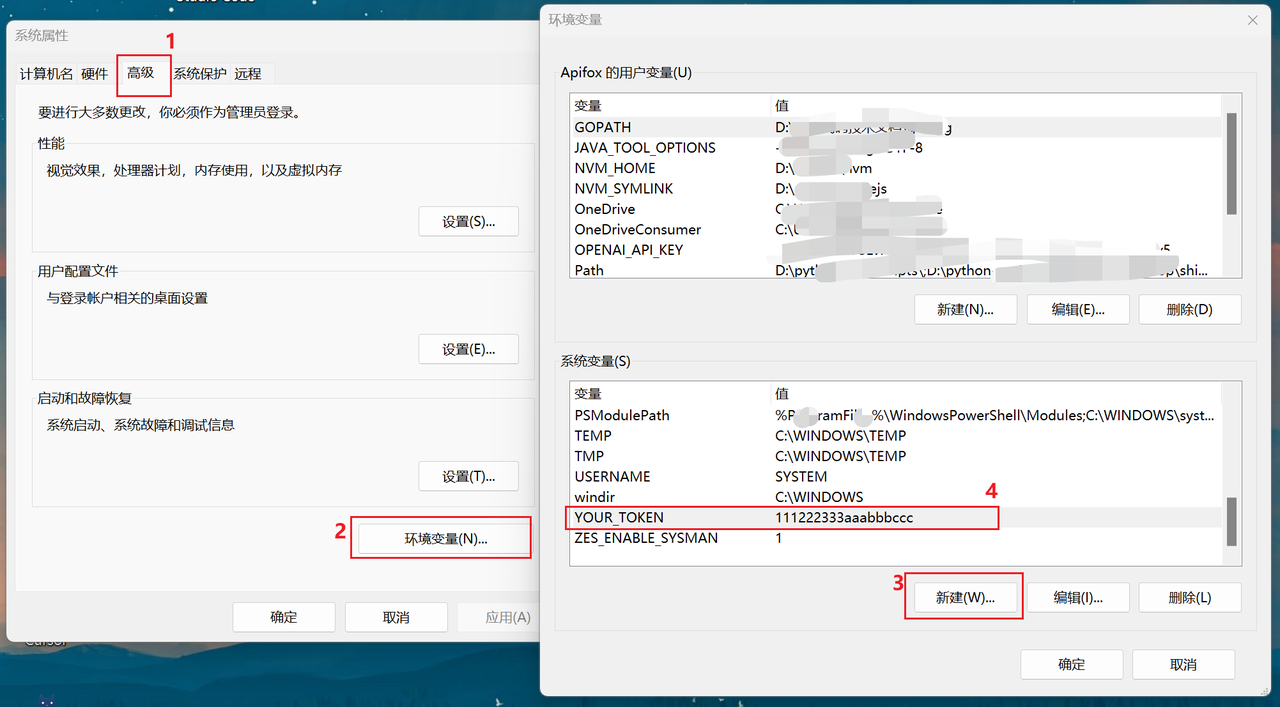
Task: Click 删除(L) under system variables
Action: 1190,597
